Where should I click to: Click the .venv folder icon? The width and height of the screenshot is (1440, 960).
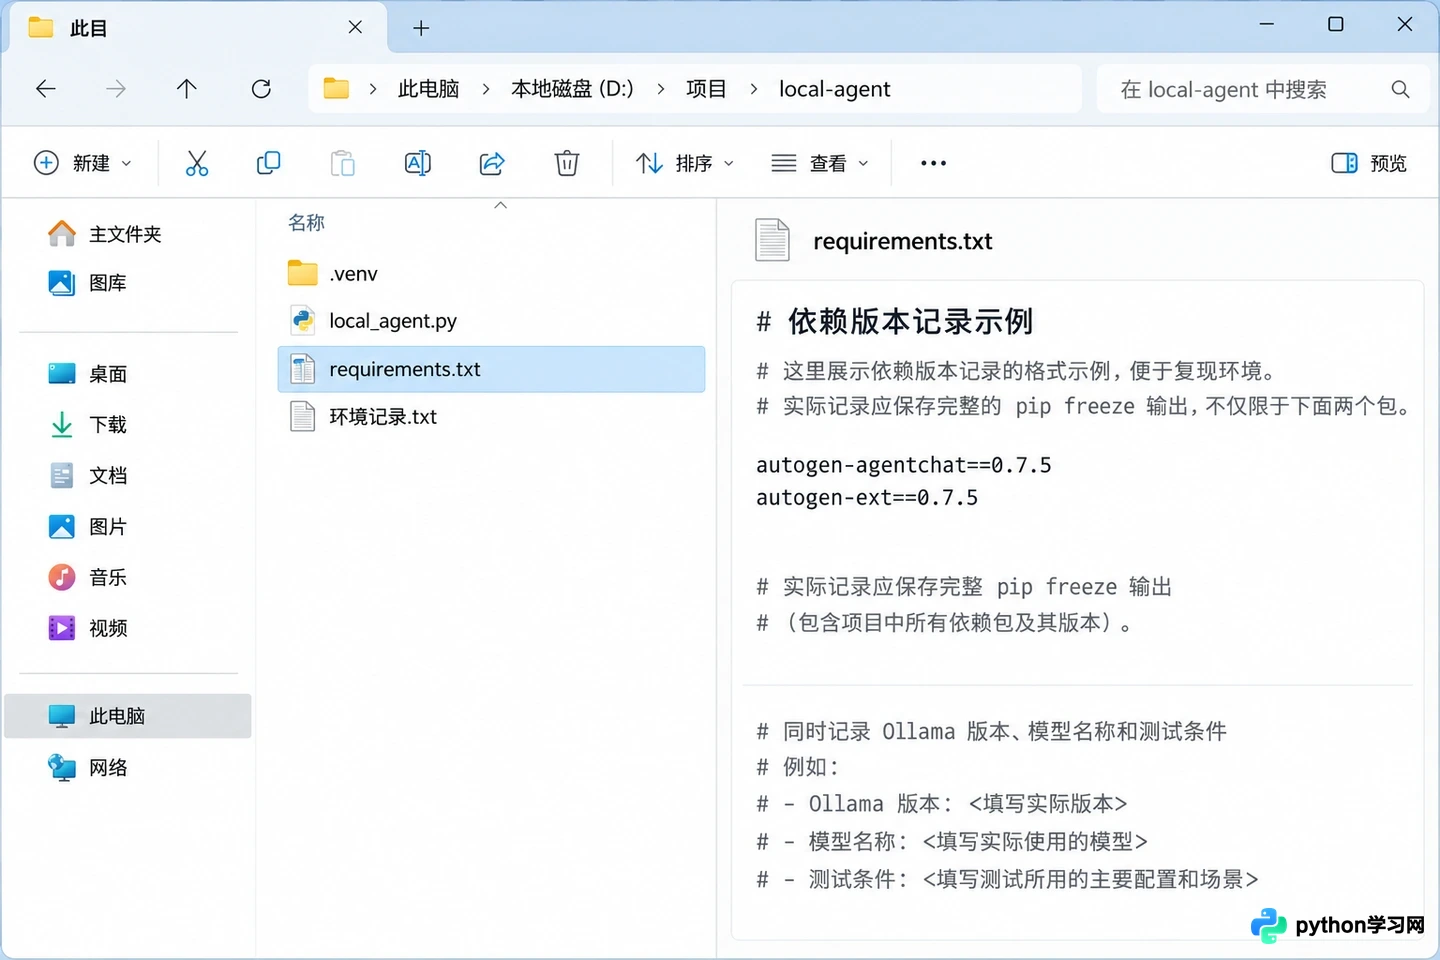pyautogui.click(x=303, y=273)
